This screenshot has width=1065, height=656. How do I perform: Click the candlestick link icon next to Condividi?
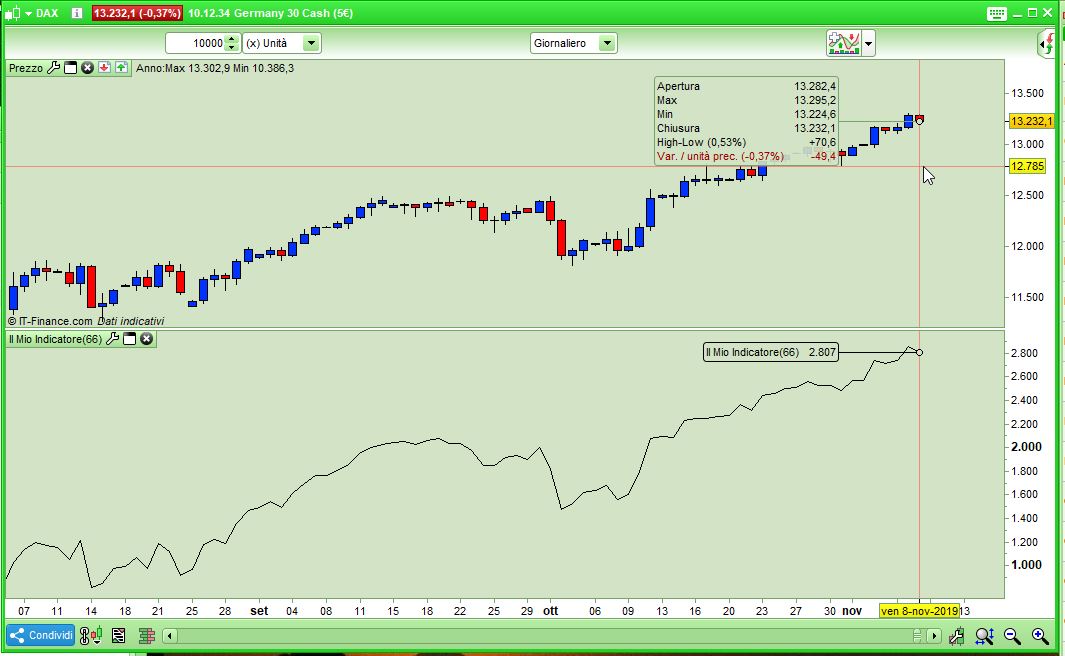coord(90,636)
